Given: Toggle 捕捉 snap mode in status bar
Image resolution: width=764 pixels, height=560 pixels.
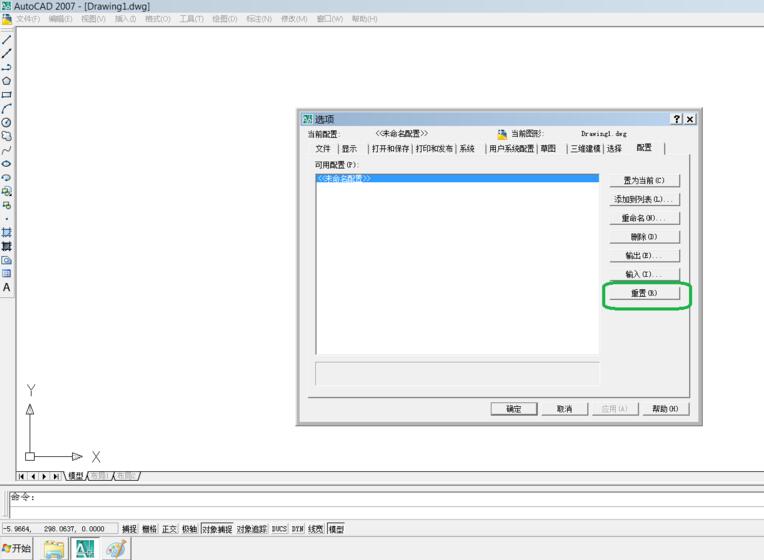Looking at the screenshot, I should point(129,529).
